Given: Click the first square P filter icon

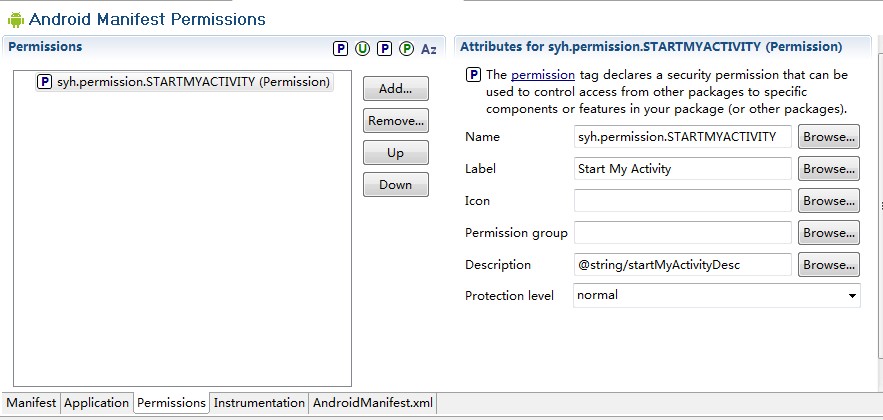Looking at the screenshot, I should [341, 48].
